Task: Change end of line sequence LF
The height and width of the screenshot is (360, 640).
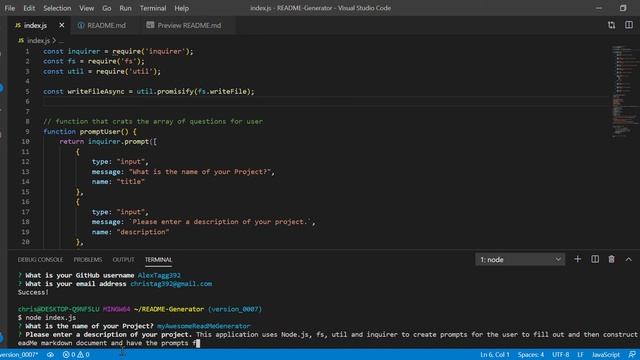Action: click(x=580, y=355)
